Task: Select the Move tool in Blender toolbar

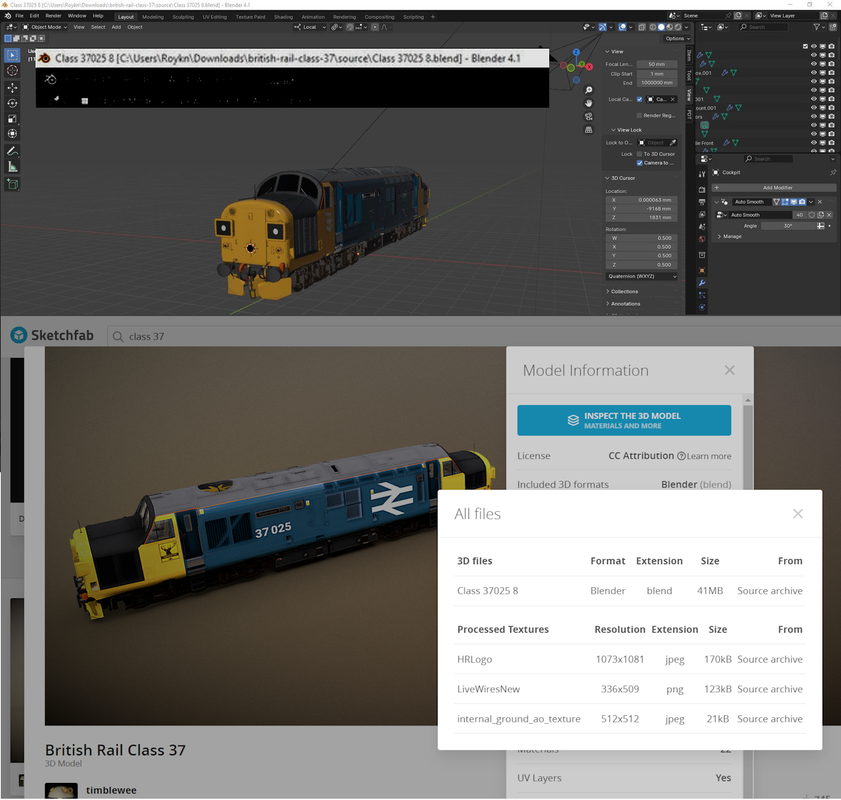Action: (x=12, y=87)
